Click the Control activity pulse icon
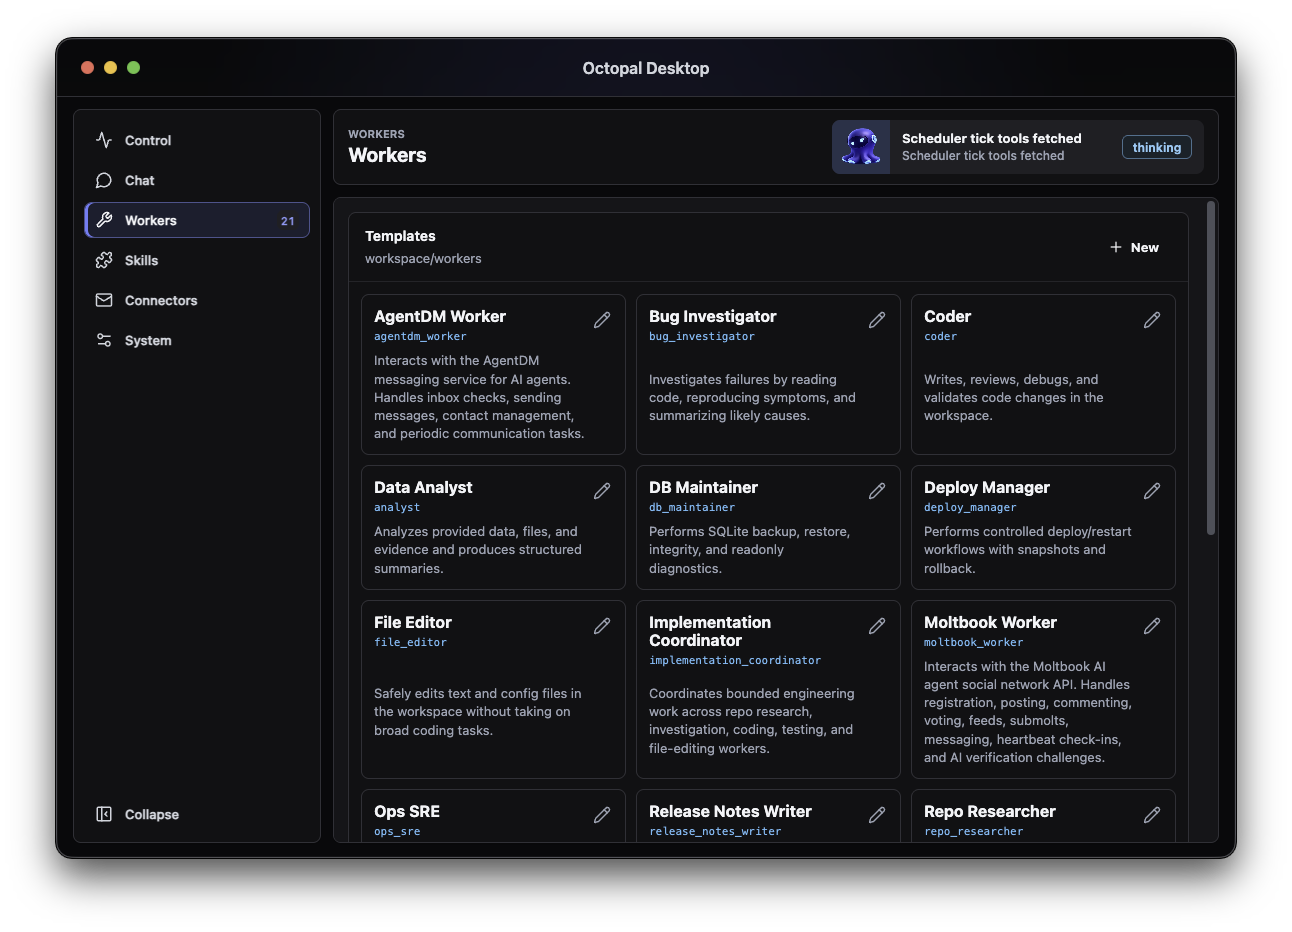This screenshot has width=1292, height=932. point(104,140)
